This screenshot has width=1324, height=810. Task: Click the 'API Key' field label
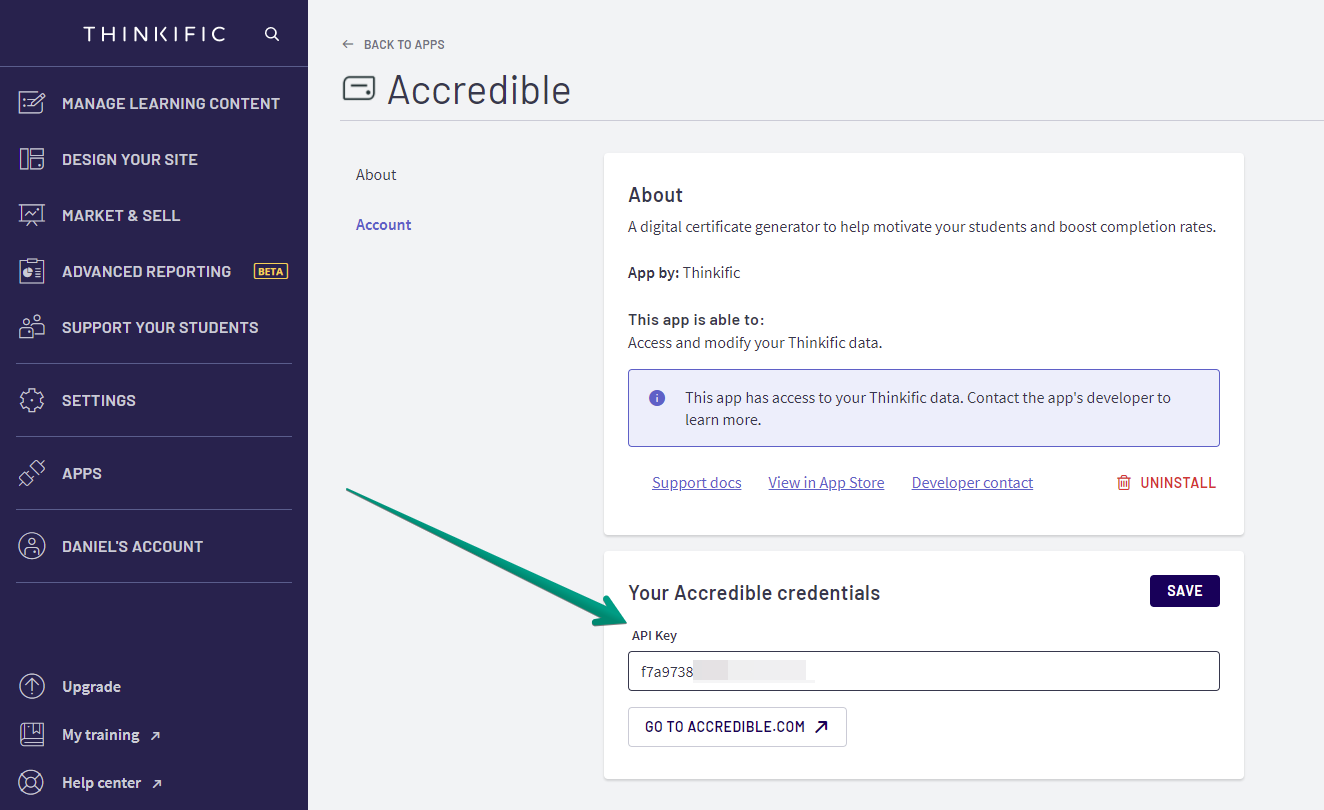pyautogui.click(x=654, y=636)
